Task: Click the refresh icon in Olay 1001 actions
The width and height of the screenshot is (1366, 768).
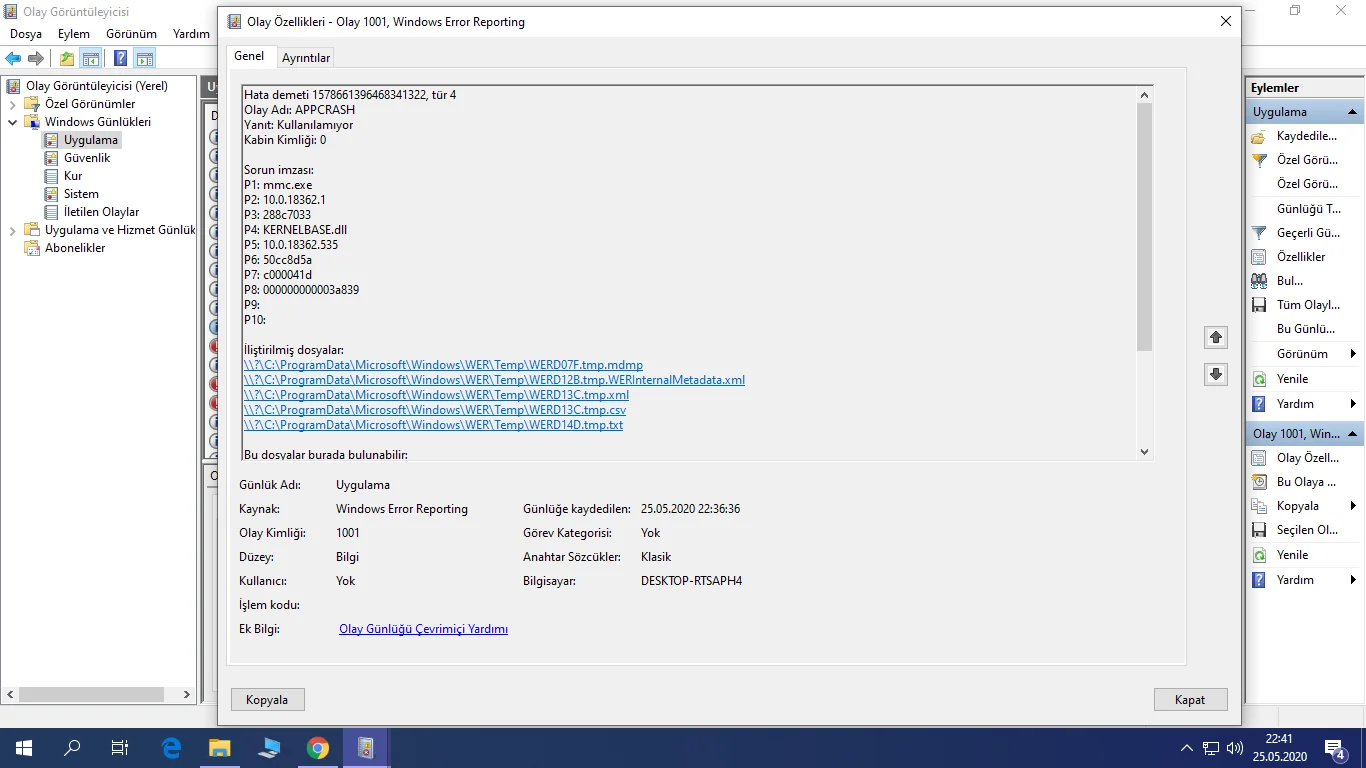Action: 1260,555
